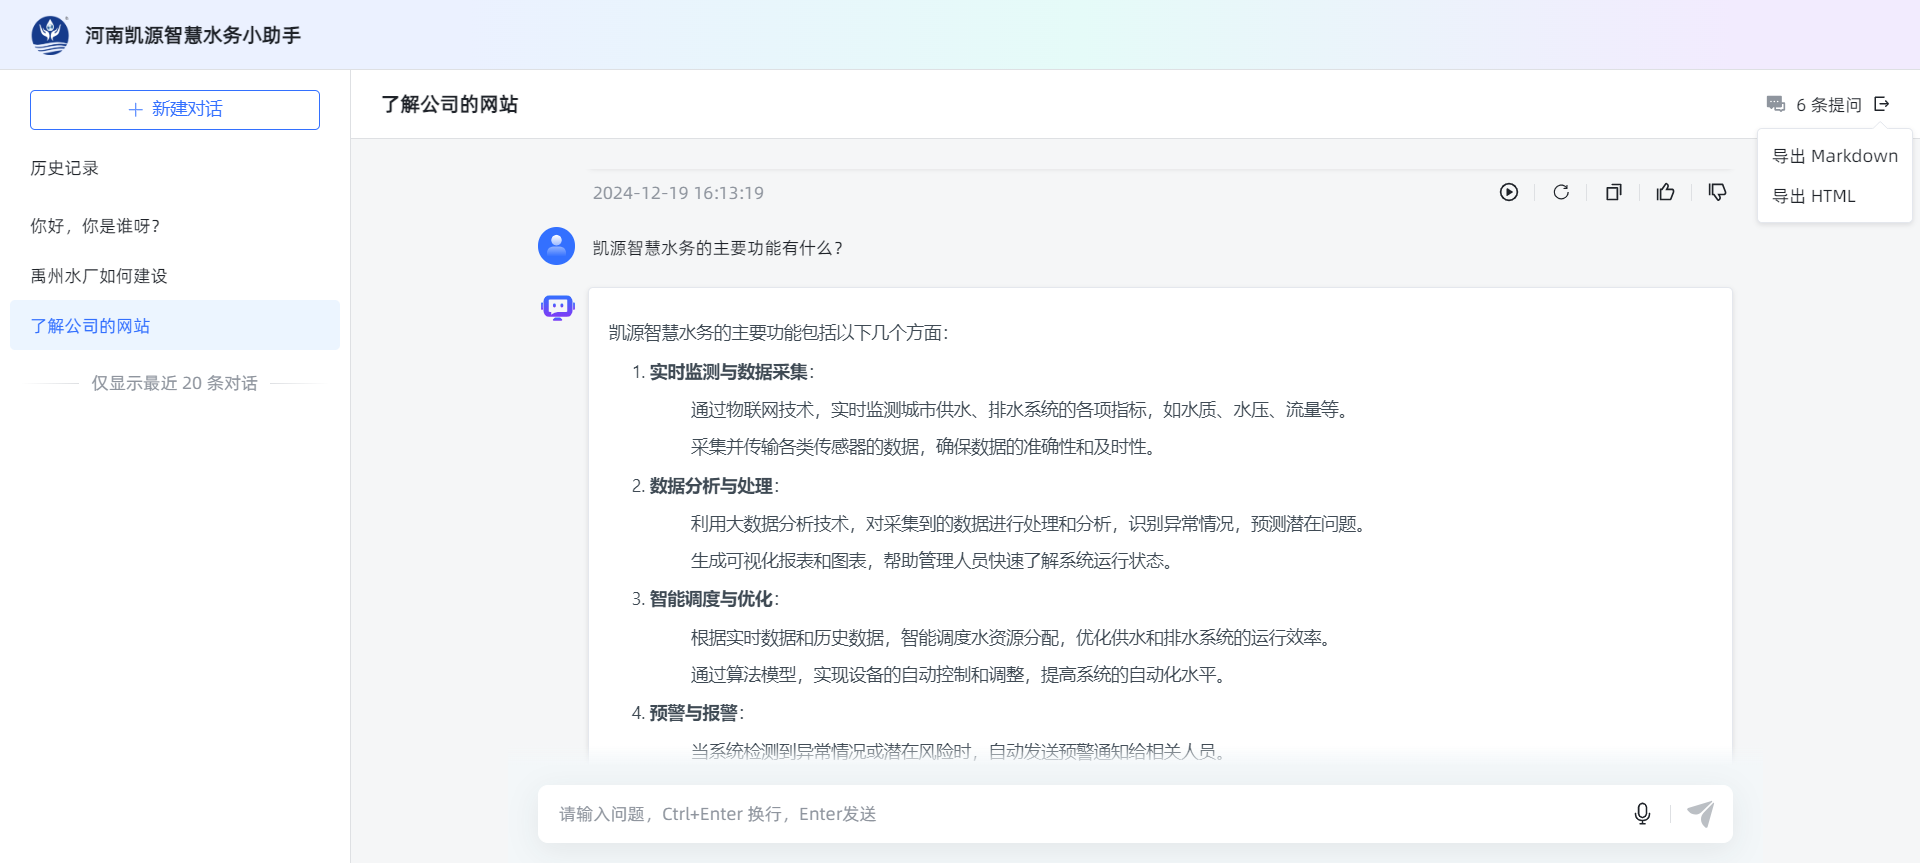Click the line 通过物联网技术，实时监测城市供水
Viewport: 1920px width, 864px height.
click(x=1022, y=410)
